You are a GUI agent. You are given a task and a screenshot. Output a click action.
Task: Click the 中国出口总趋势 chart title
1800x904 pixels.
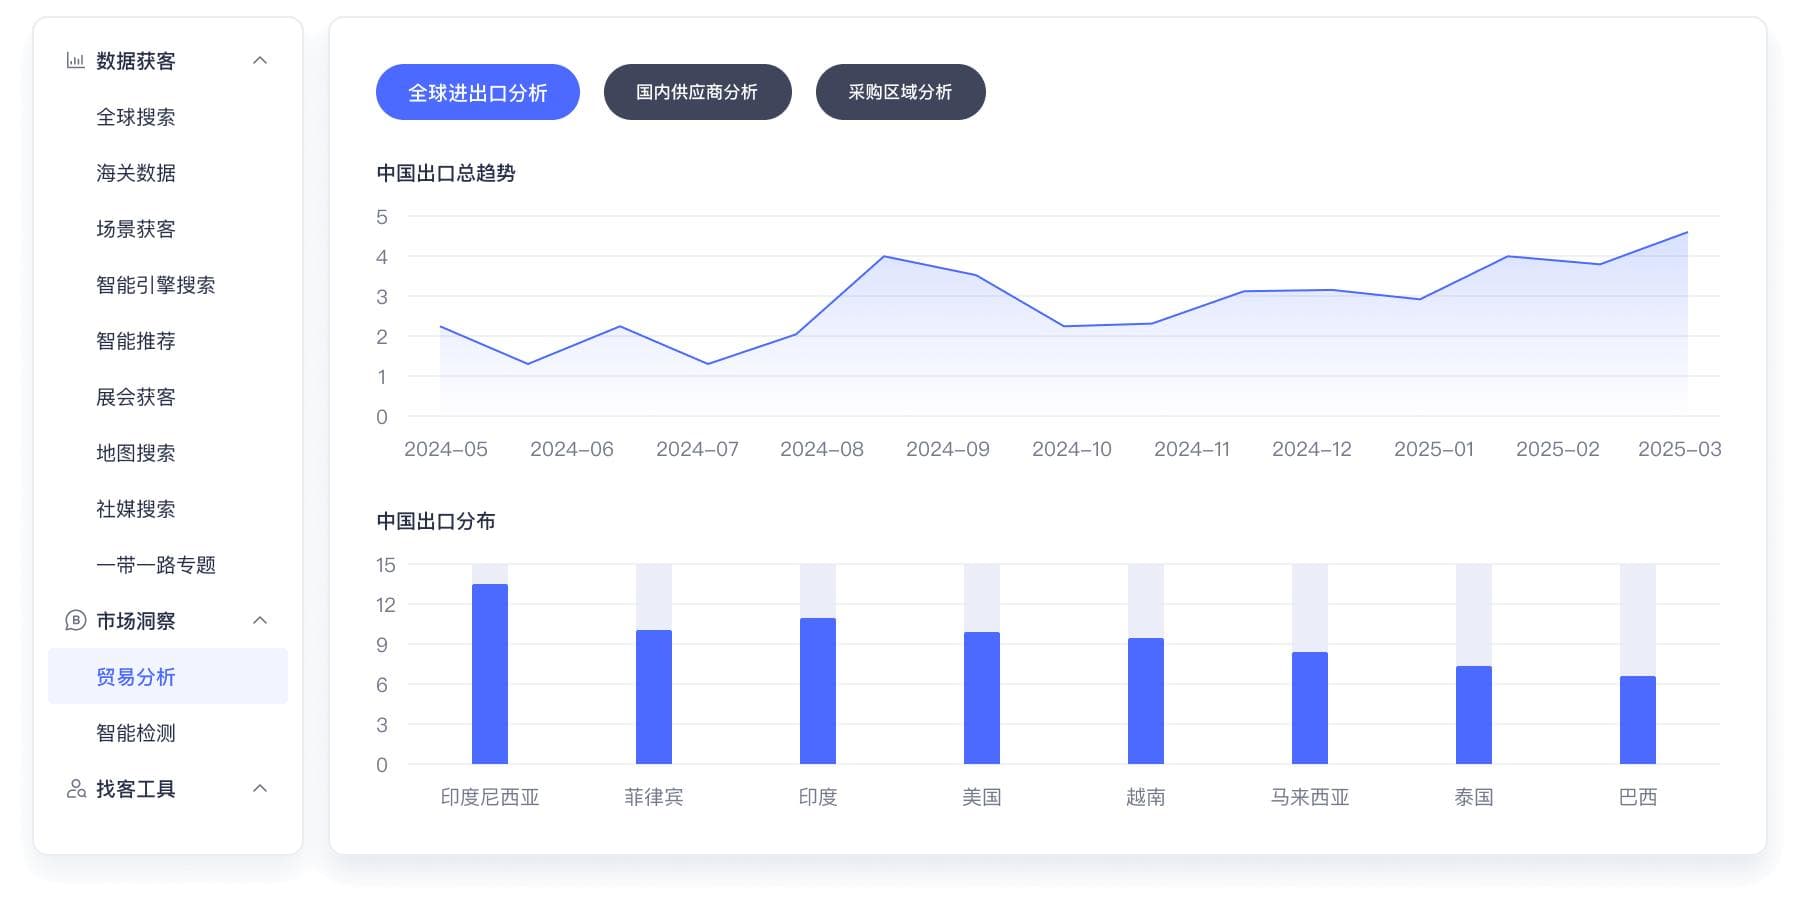[446, 173]
